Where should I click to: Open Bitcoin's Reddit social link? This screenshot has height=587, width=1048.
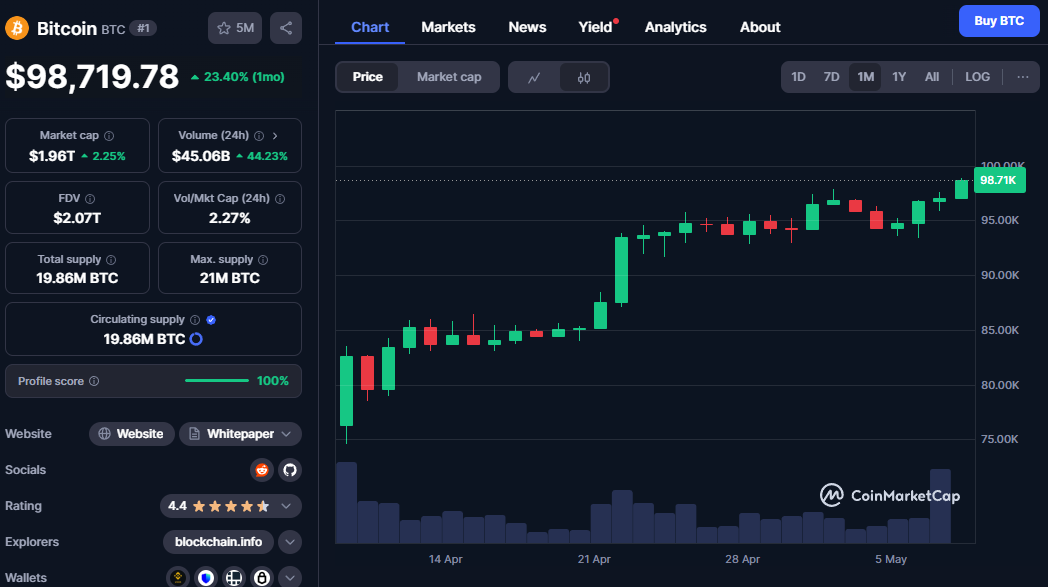pos(262,470)
